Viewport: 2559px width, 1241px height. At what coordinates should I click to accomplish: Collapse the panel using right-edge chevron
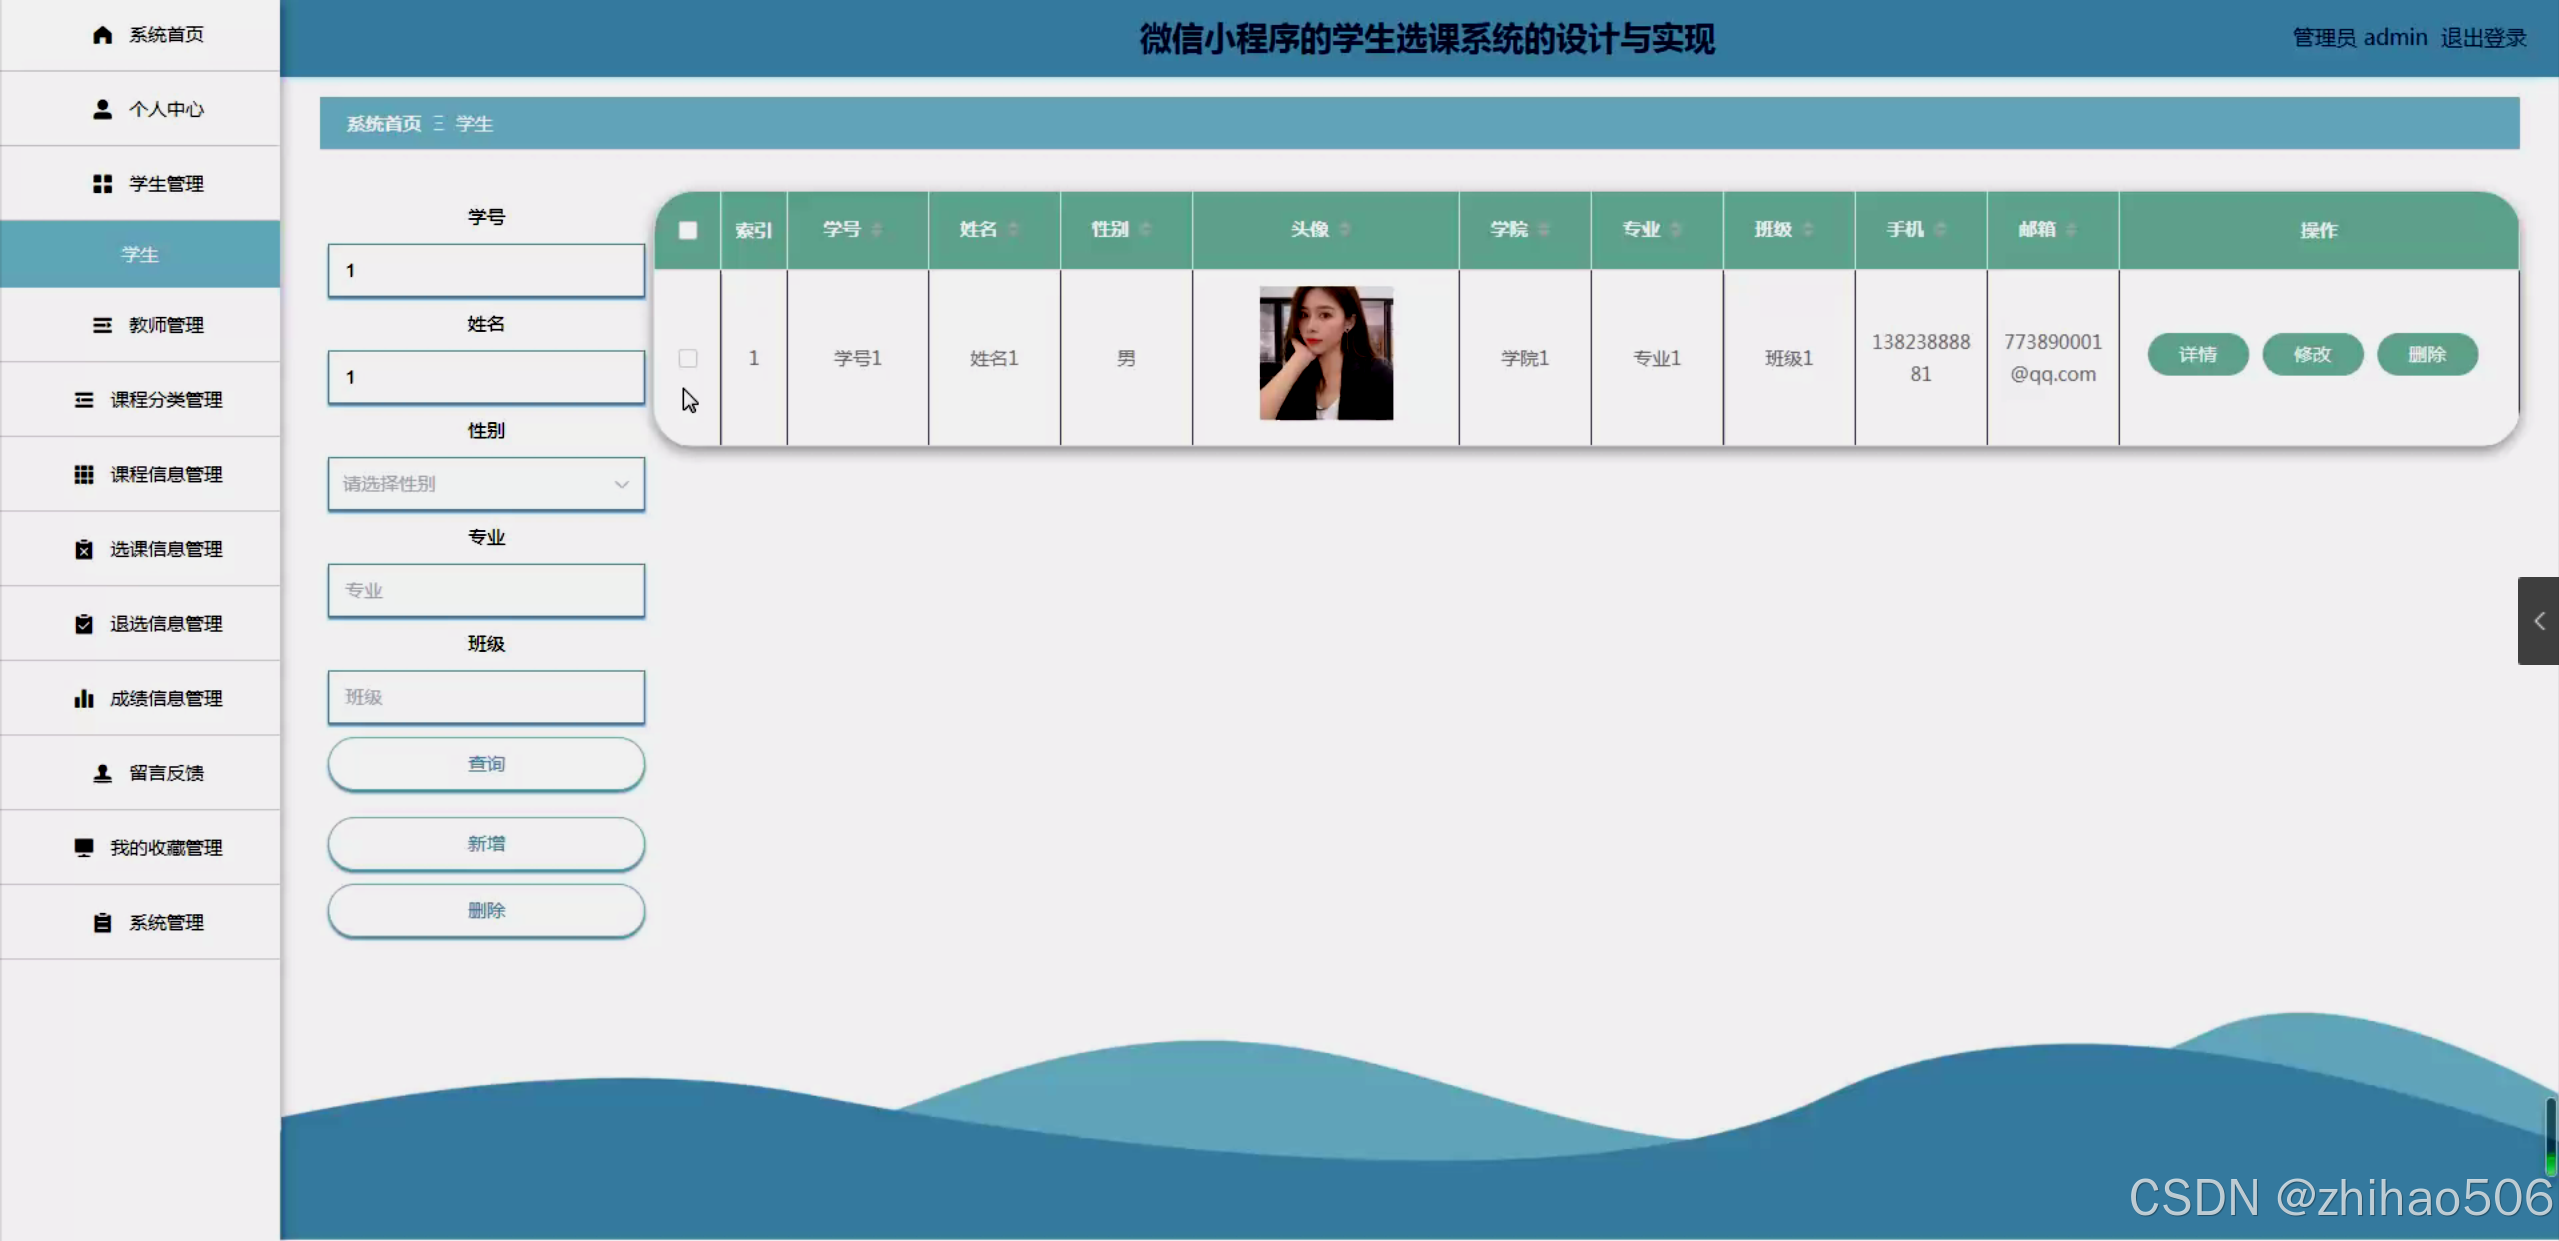[x=2538, y=620]
